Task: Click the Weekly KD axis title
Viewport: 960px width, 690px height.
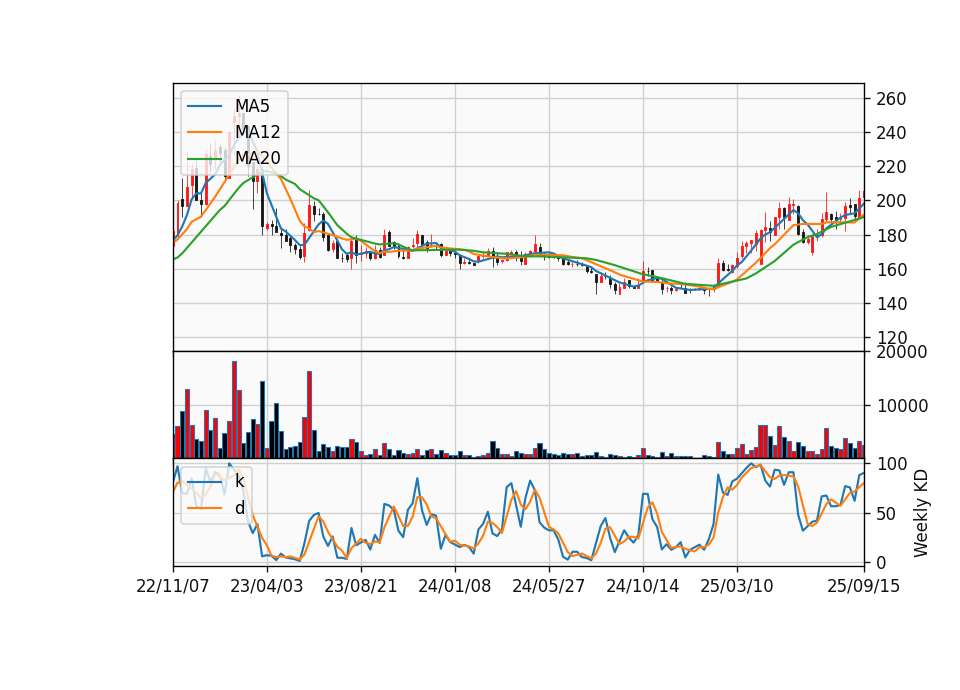Action: click(x=920, y=513)
